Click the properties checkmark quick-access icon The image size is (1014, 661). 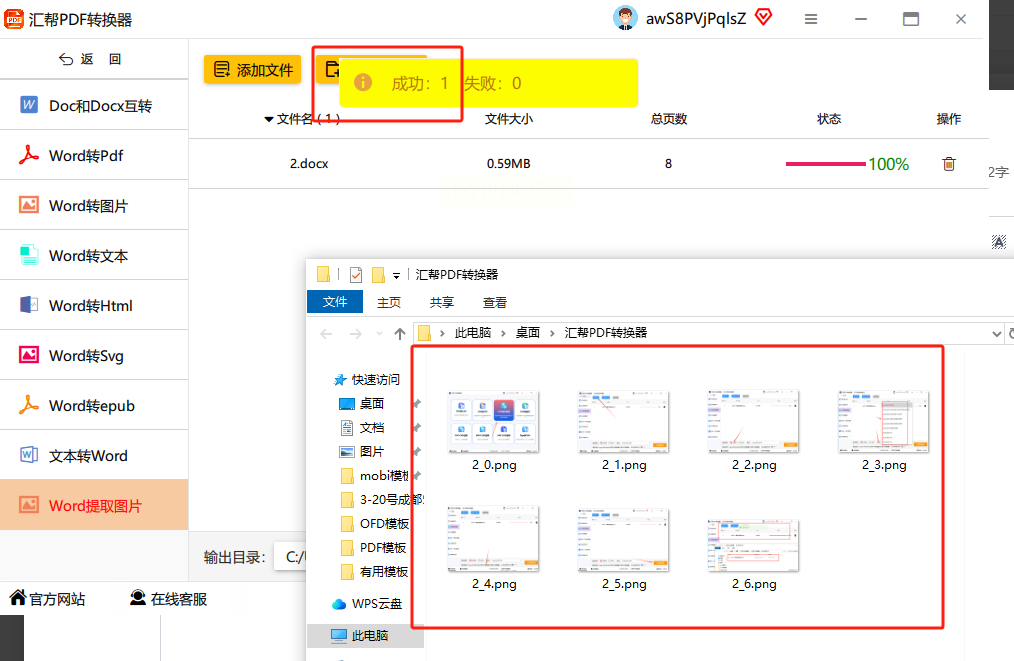[x=356, y=275]
